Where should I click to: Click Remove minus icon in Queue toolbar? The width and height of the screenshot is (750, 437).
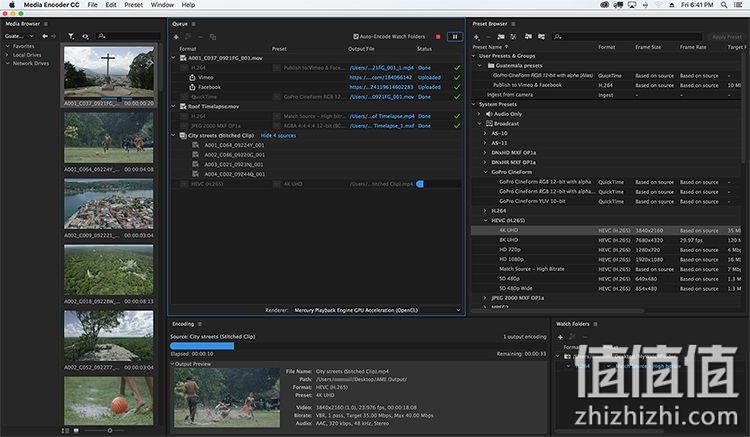(200, 37)
